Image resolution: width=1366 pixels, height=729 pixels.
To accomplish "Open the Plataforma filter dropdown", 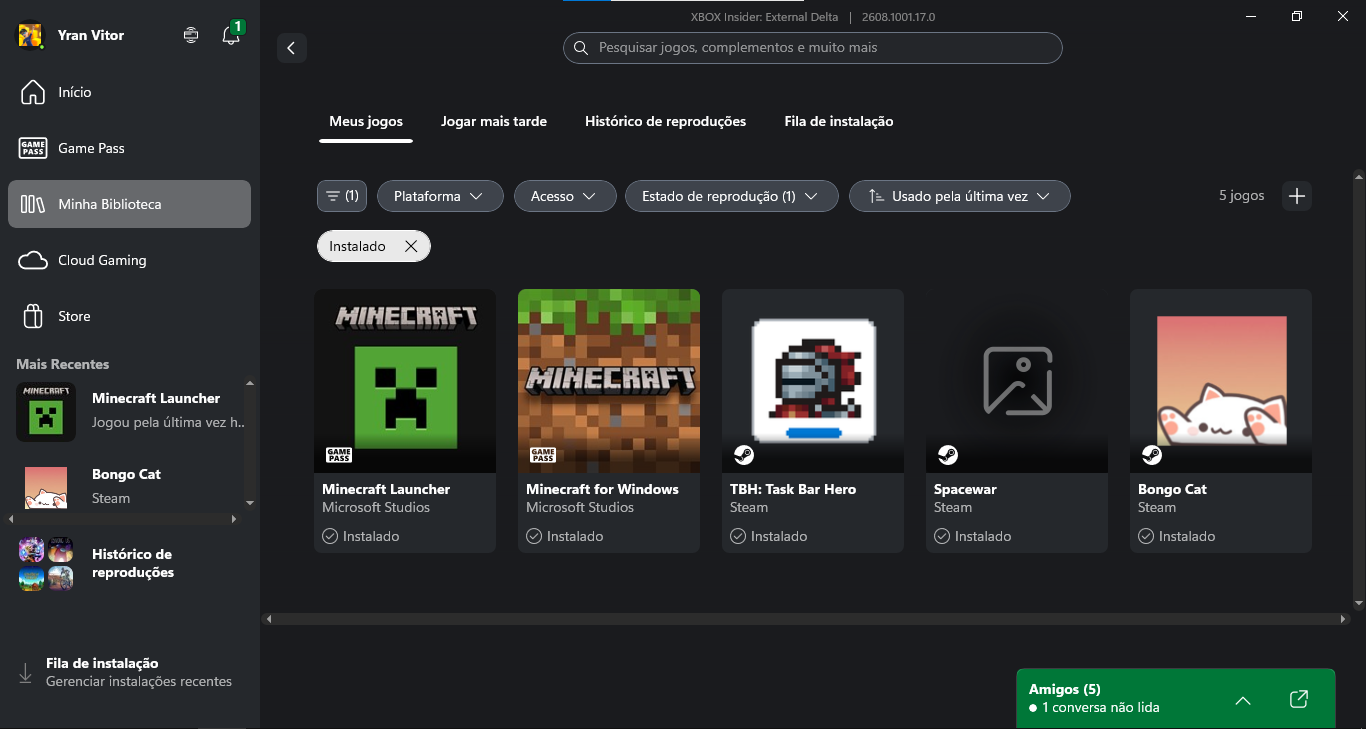I will point(439,196).
